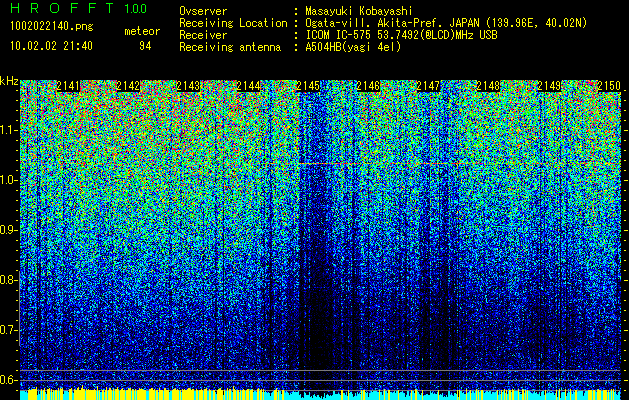Click the HROFFT 1.0.0 title text

79,8
